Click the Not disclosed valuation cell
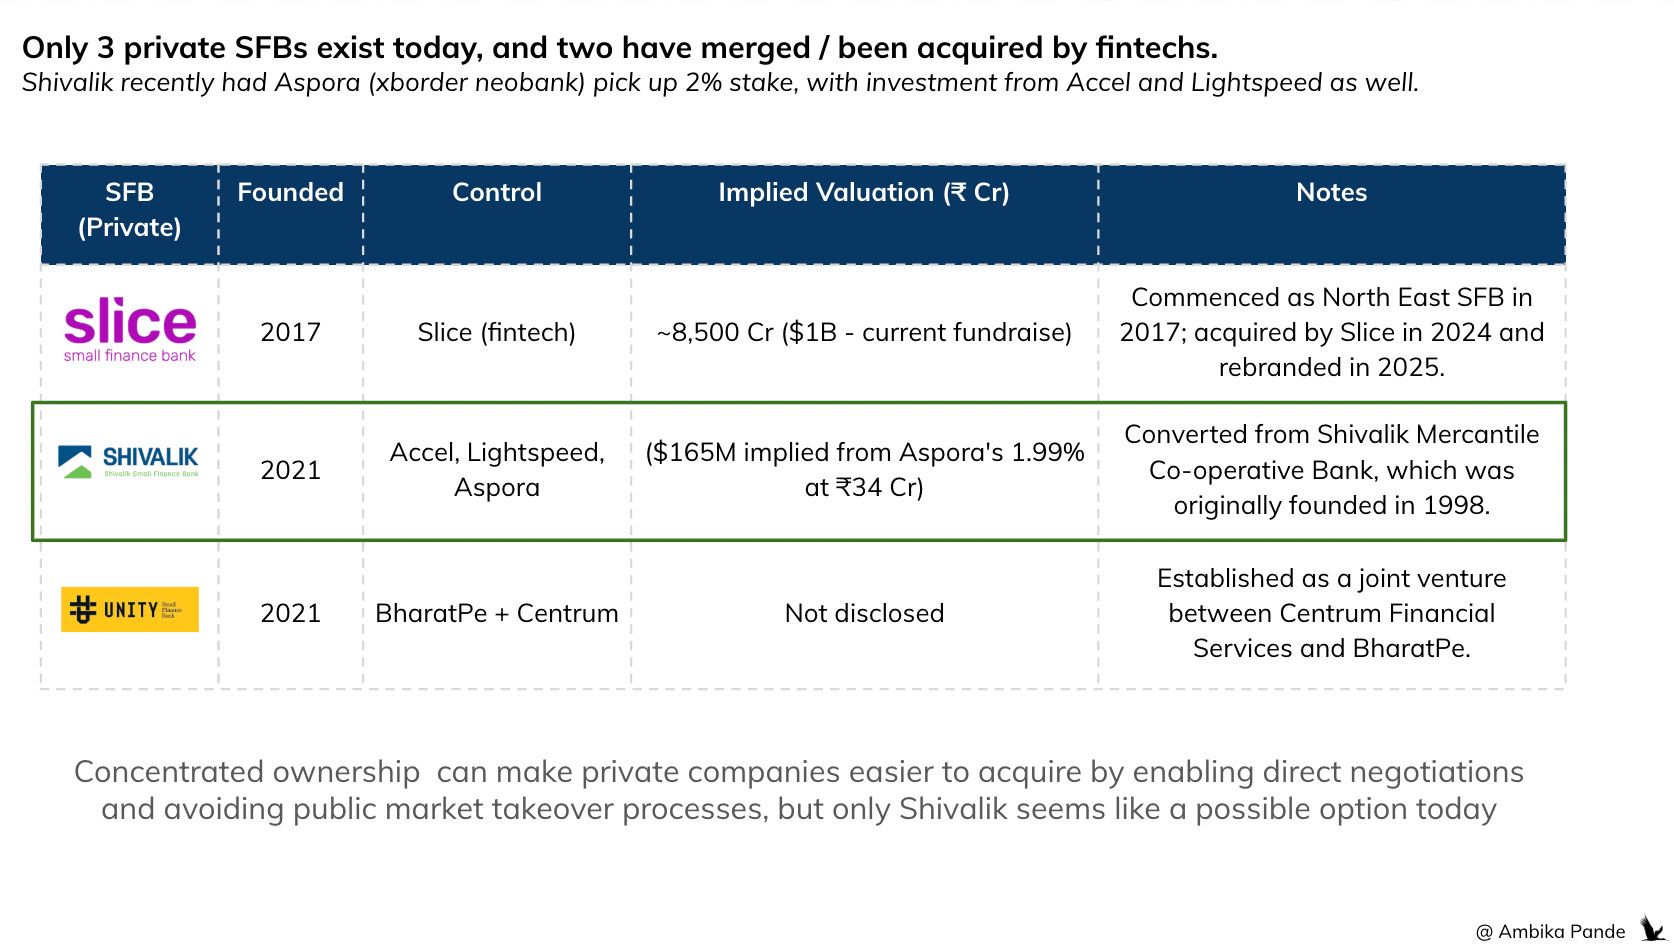Screen dimensions: 1674x950 coord(864,613)
